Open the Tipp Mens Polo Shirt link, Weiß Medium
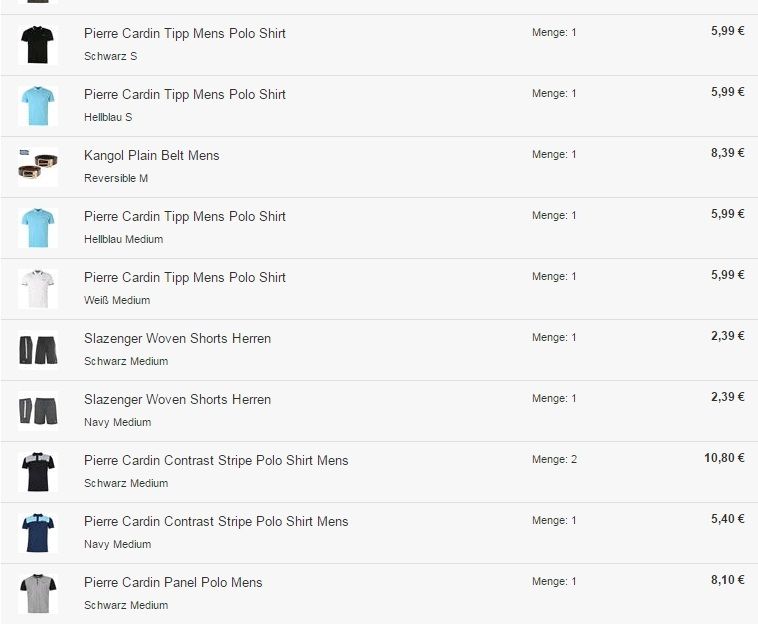This screenshot has height=624, width=758. [x=185, y=277]
